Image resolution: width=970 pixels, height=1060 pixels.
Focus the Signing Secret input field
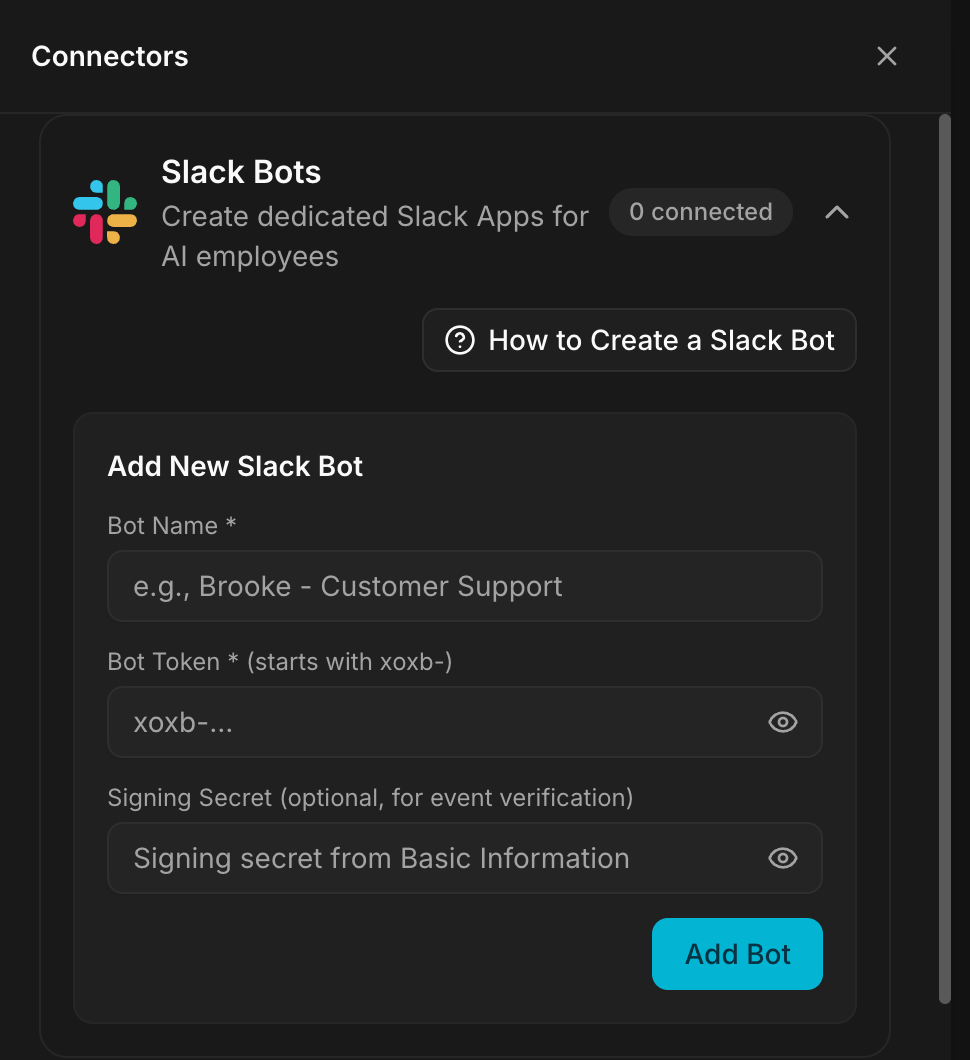tap(465, 858)
